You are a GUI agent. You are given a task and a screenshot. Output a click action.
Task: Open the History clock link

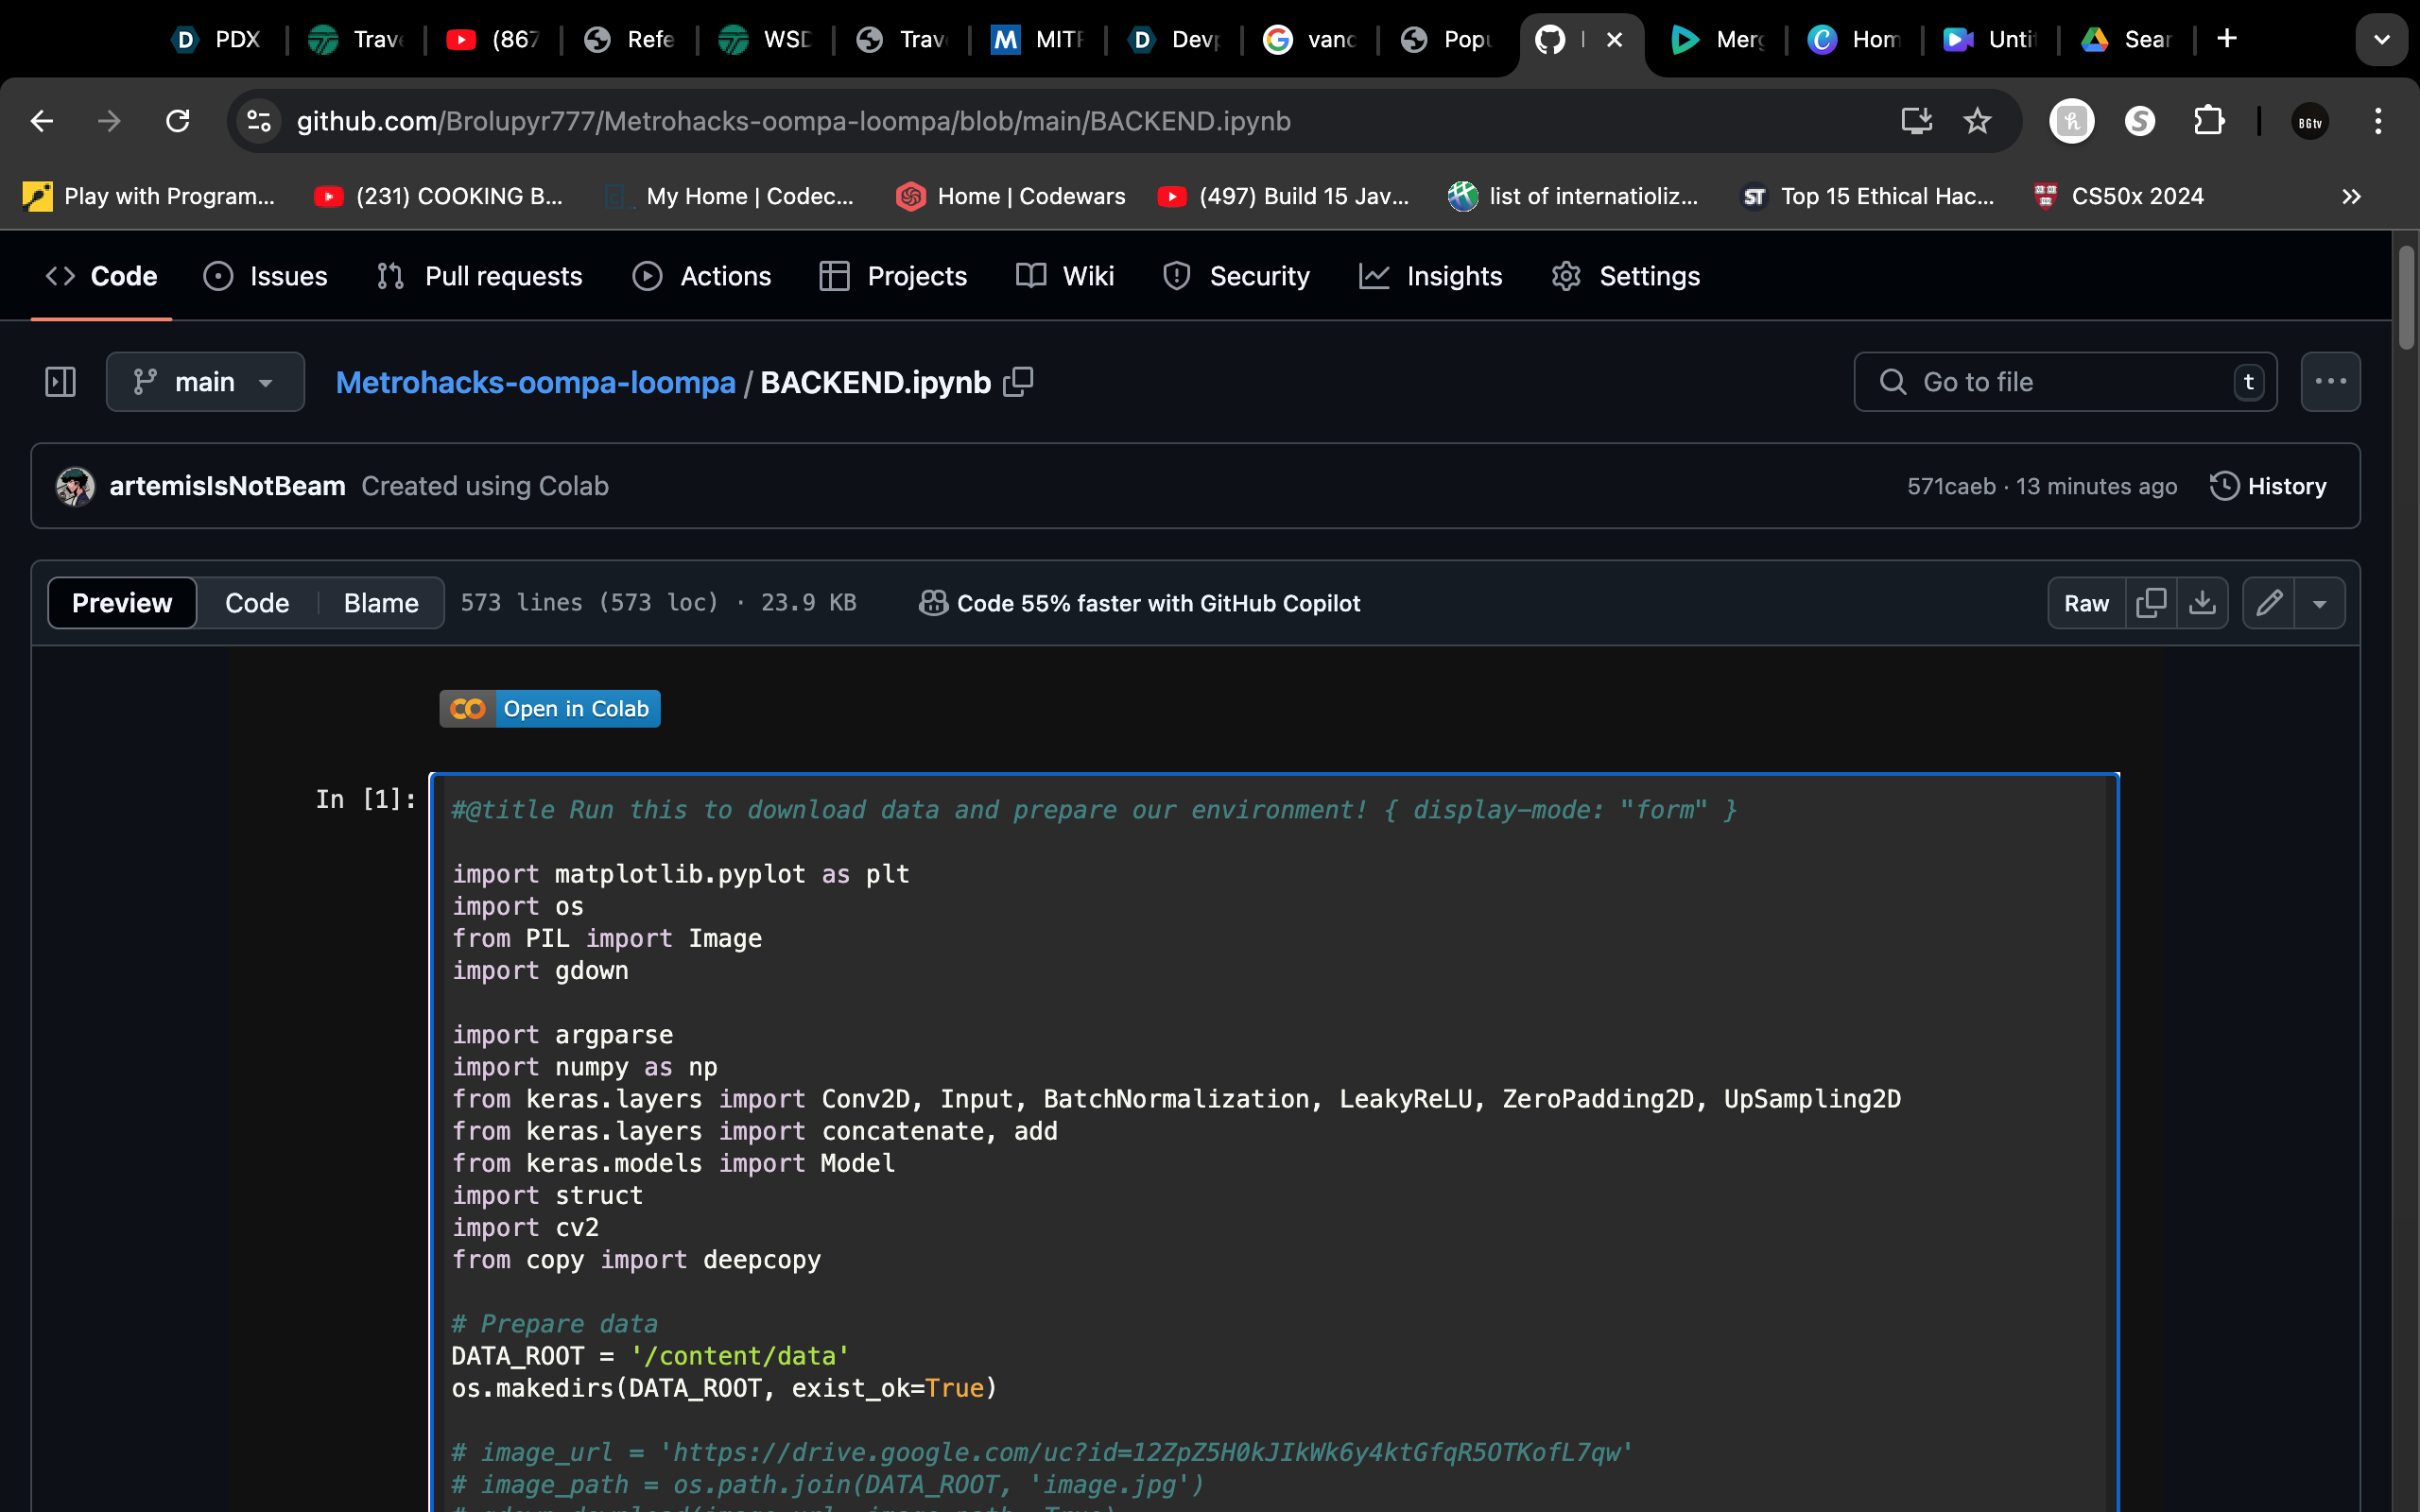point(2268,486)
